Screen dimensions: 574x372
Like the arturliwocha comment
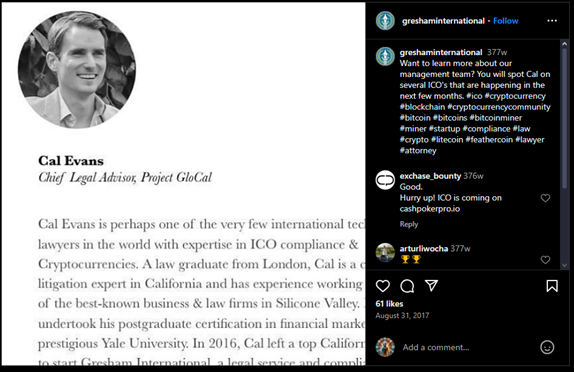545,260
